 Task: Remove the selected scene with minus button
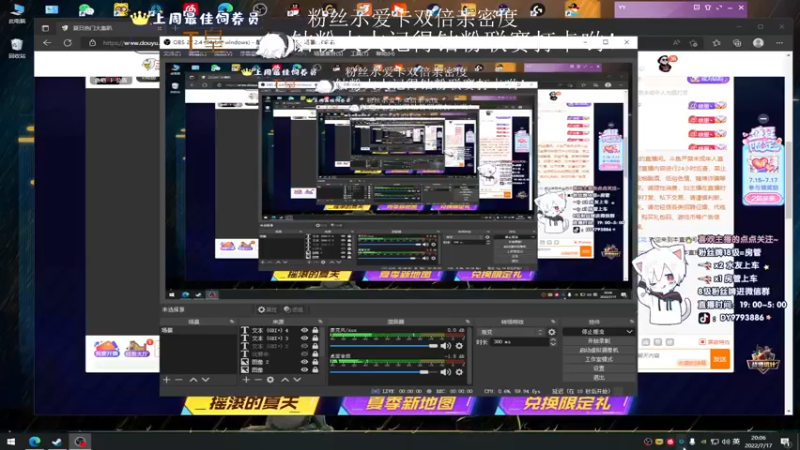[x=179, y=380]
